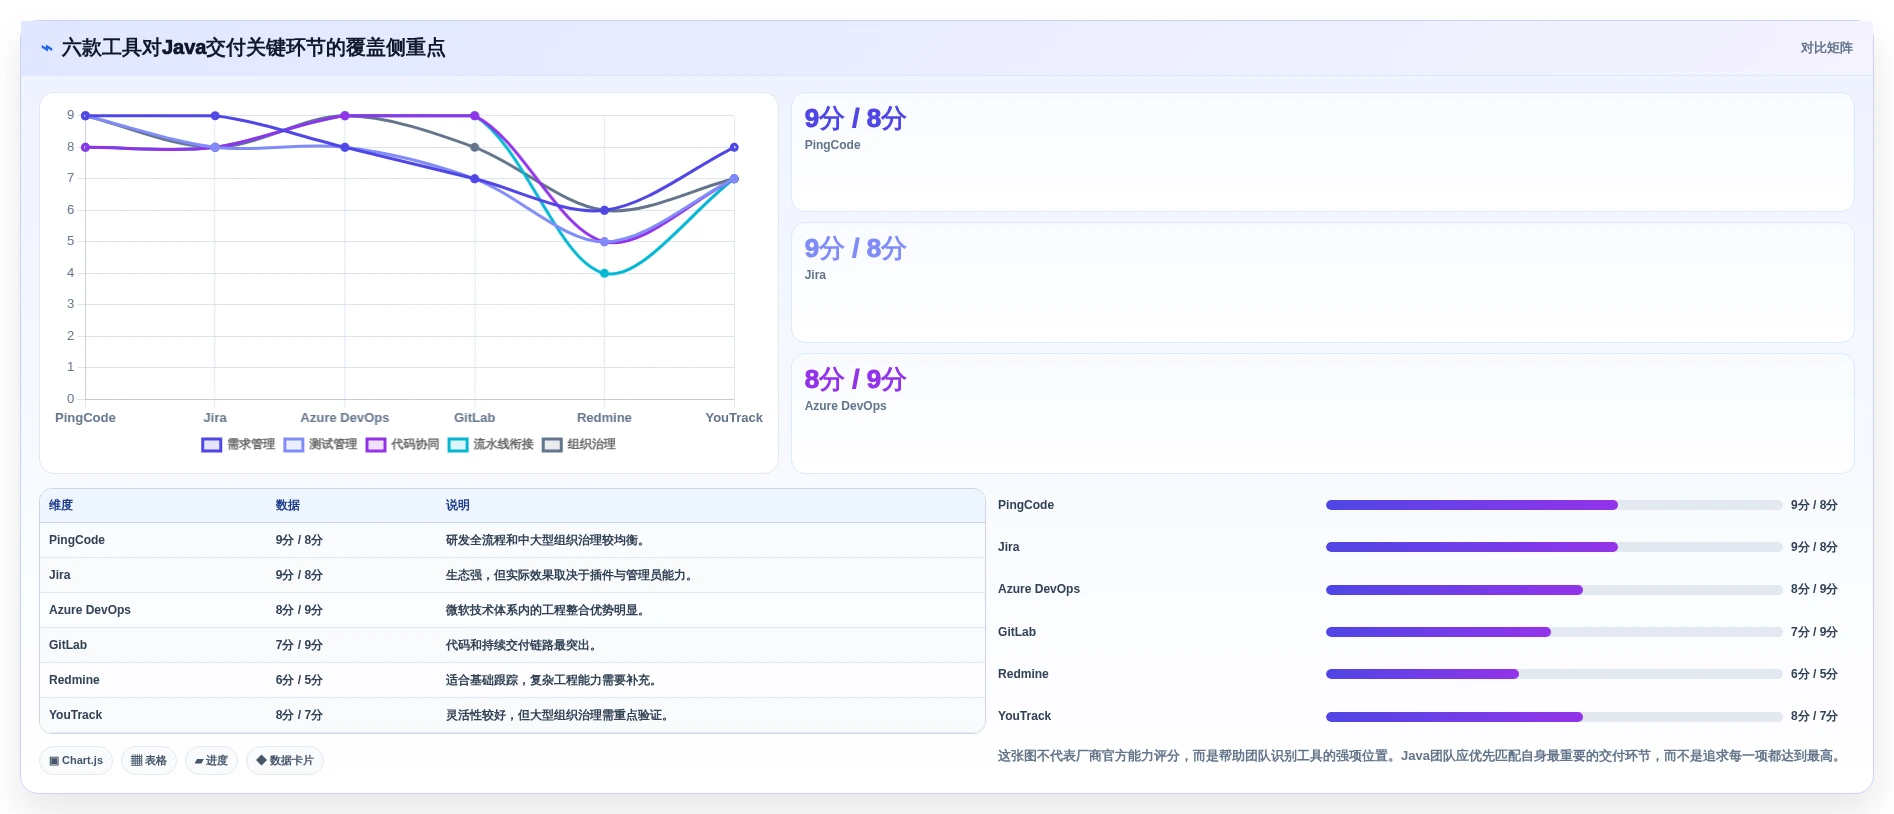Click the Jira progress bar

point(1554,547)
